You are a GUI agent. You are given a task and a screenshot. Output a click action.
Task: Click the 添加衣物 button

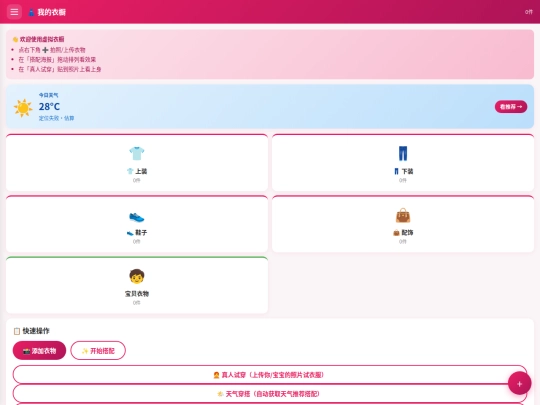point(39,351)
